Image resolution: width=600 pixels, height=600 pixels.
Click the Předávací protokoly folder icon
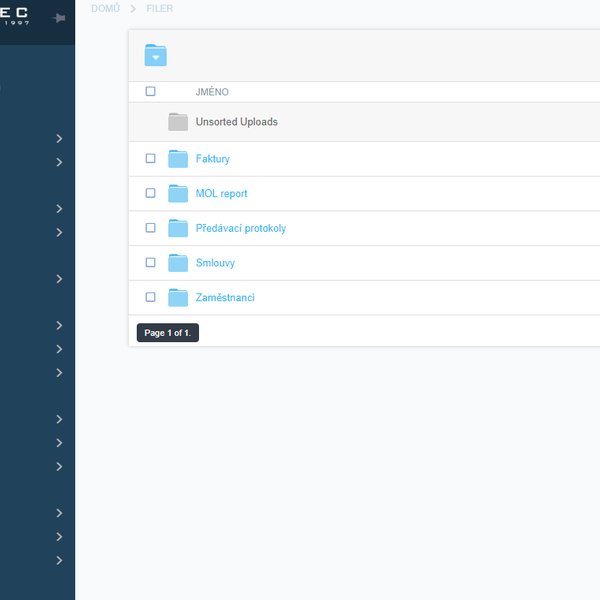[x=178, y=228]
